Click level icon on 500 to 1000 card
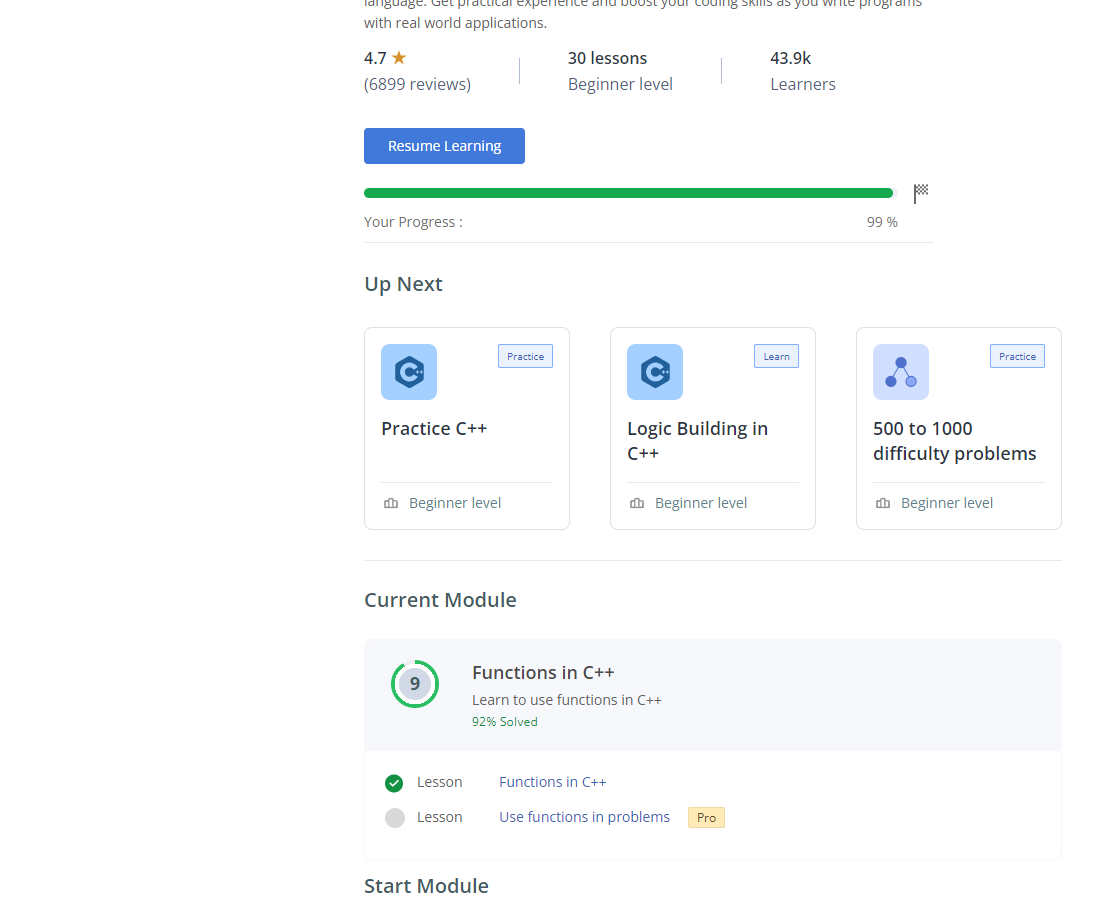 883,503
